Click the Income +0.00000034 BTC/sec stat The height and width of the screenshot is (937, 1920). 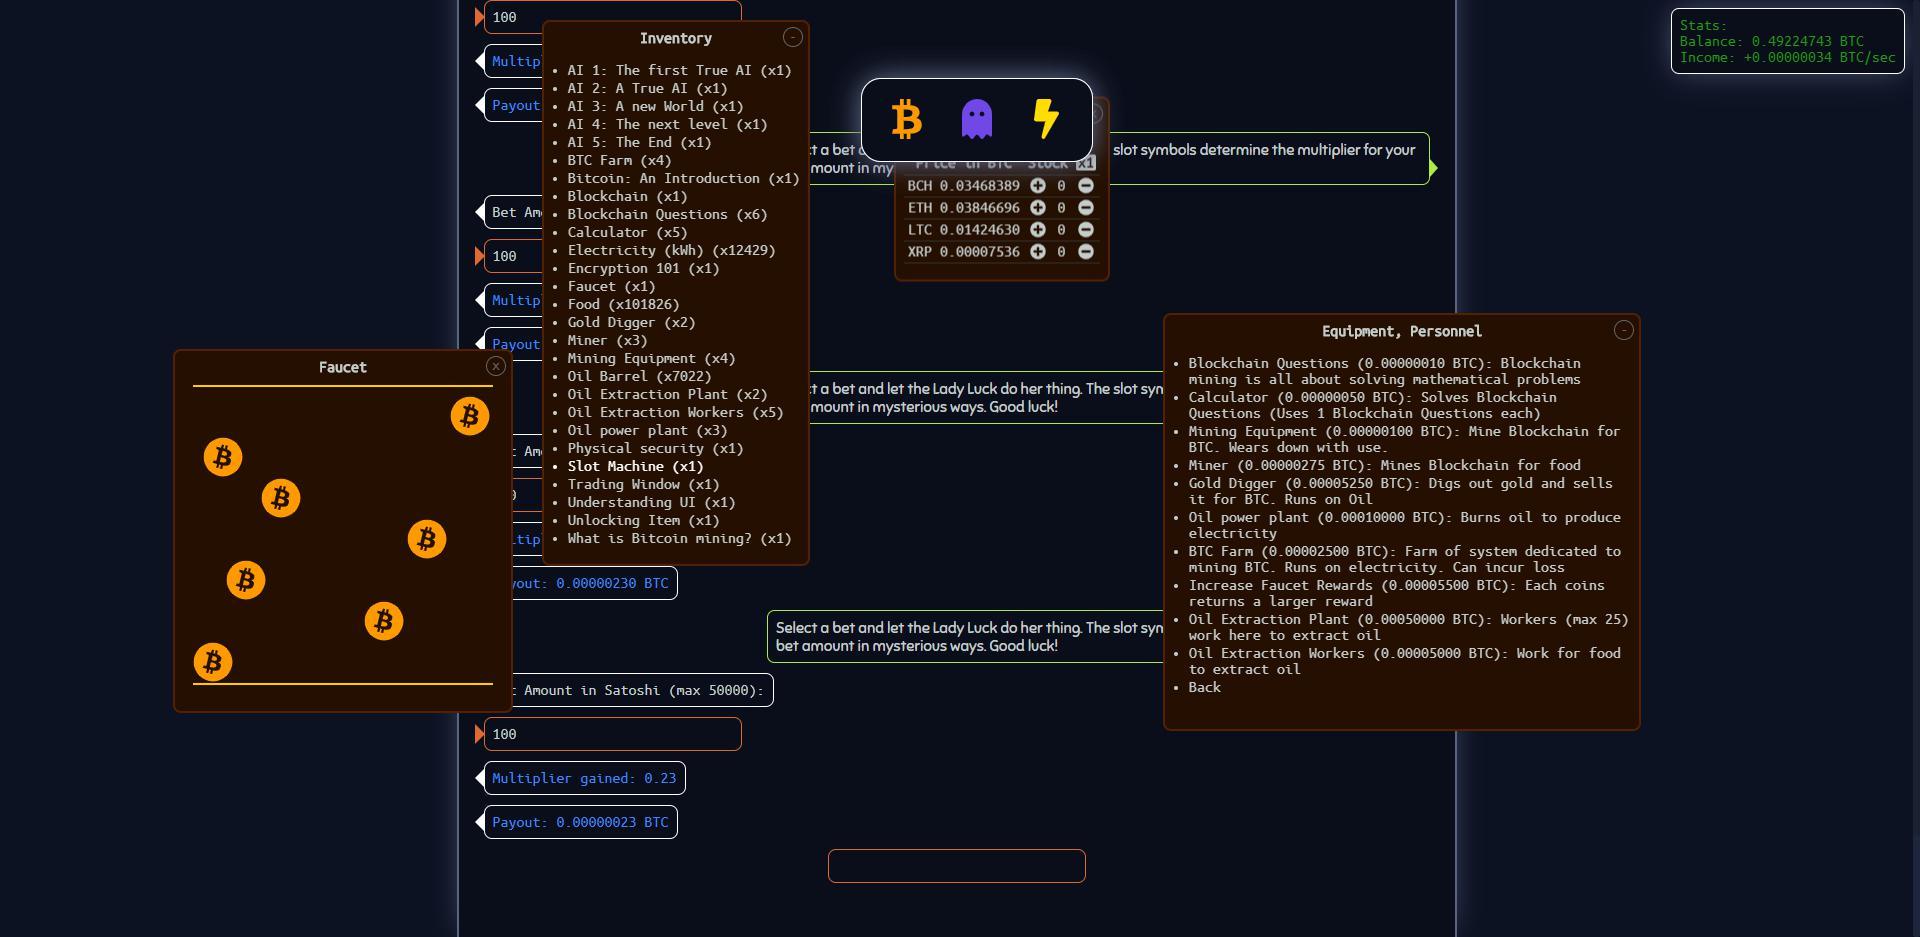click(x=1787, y=58)
